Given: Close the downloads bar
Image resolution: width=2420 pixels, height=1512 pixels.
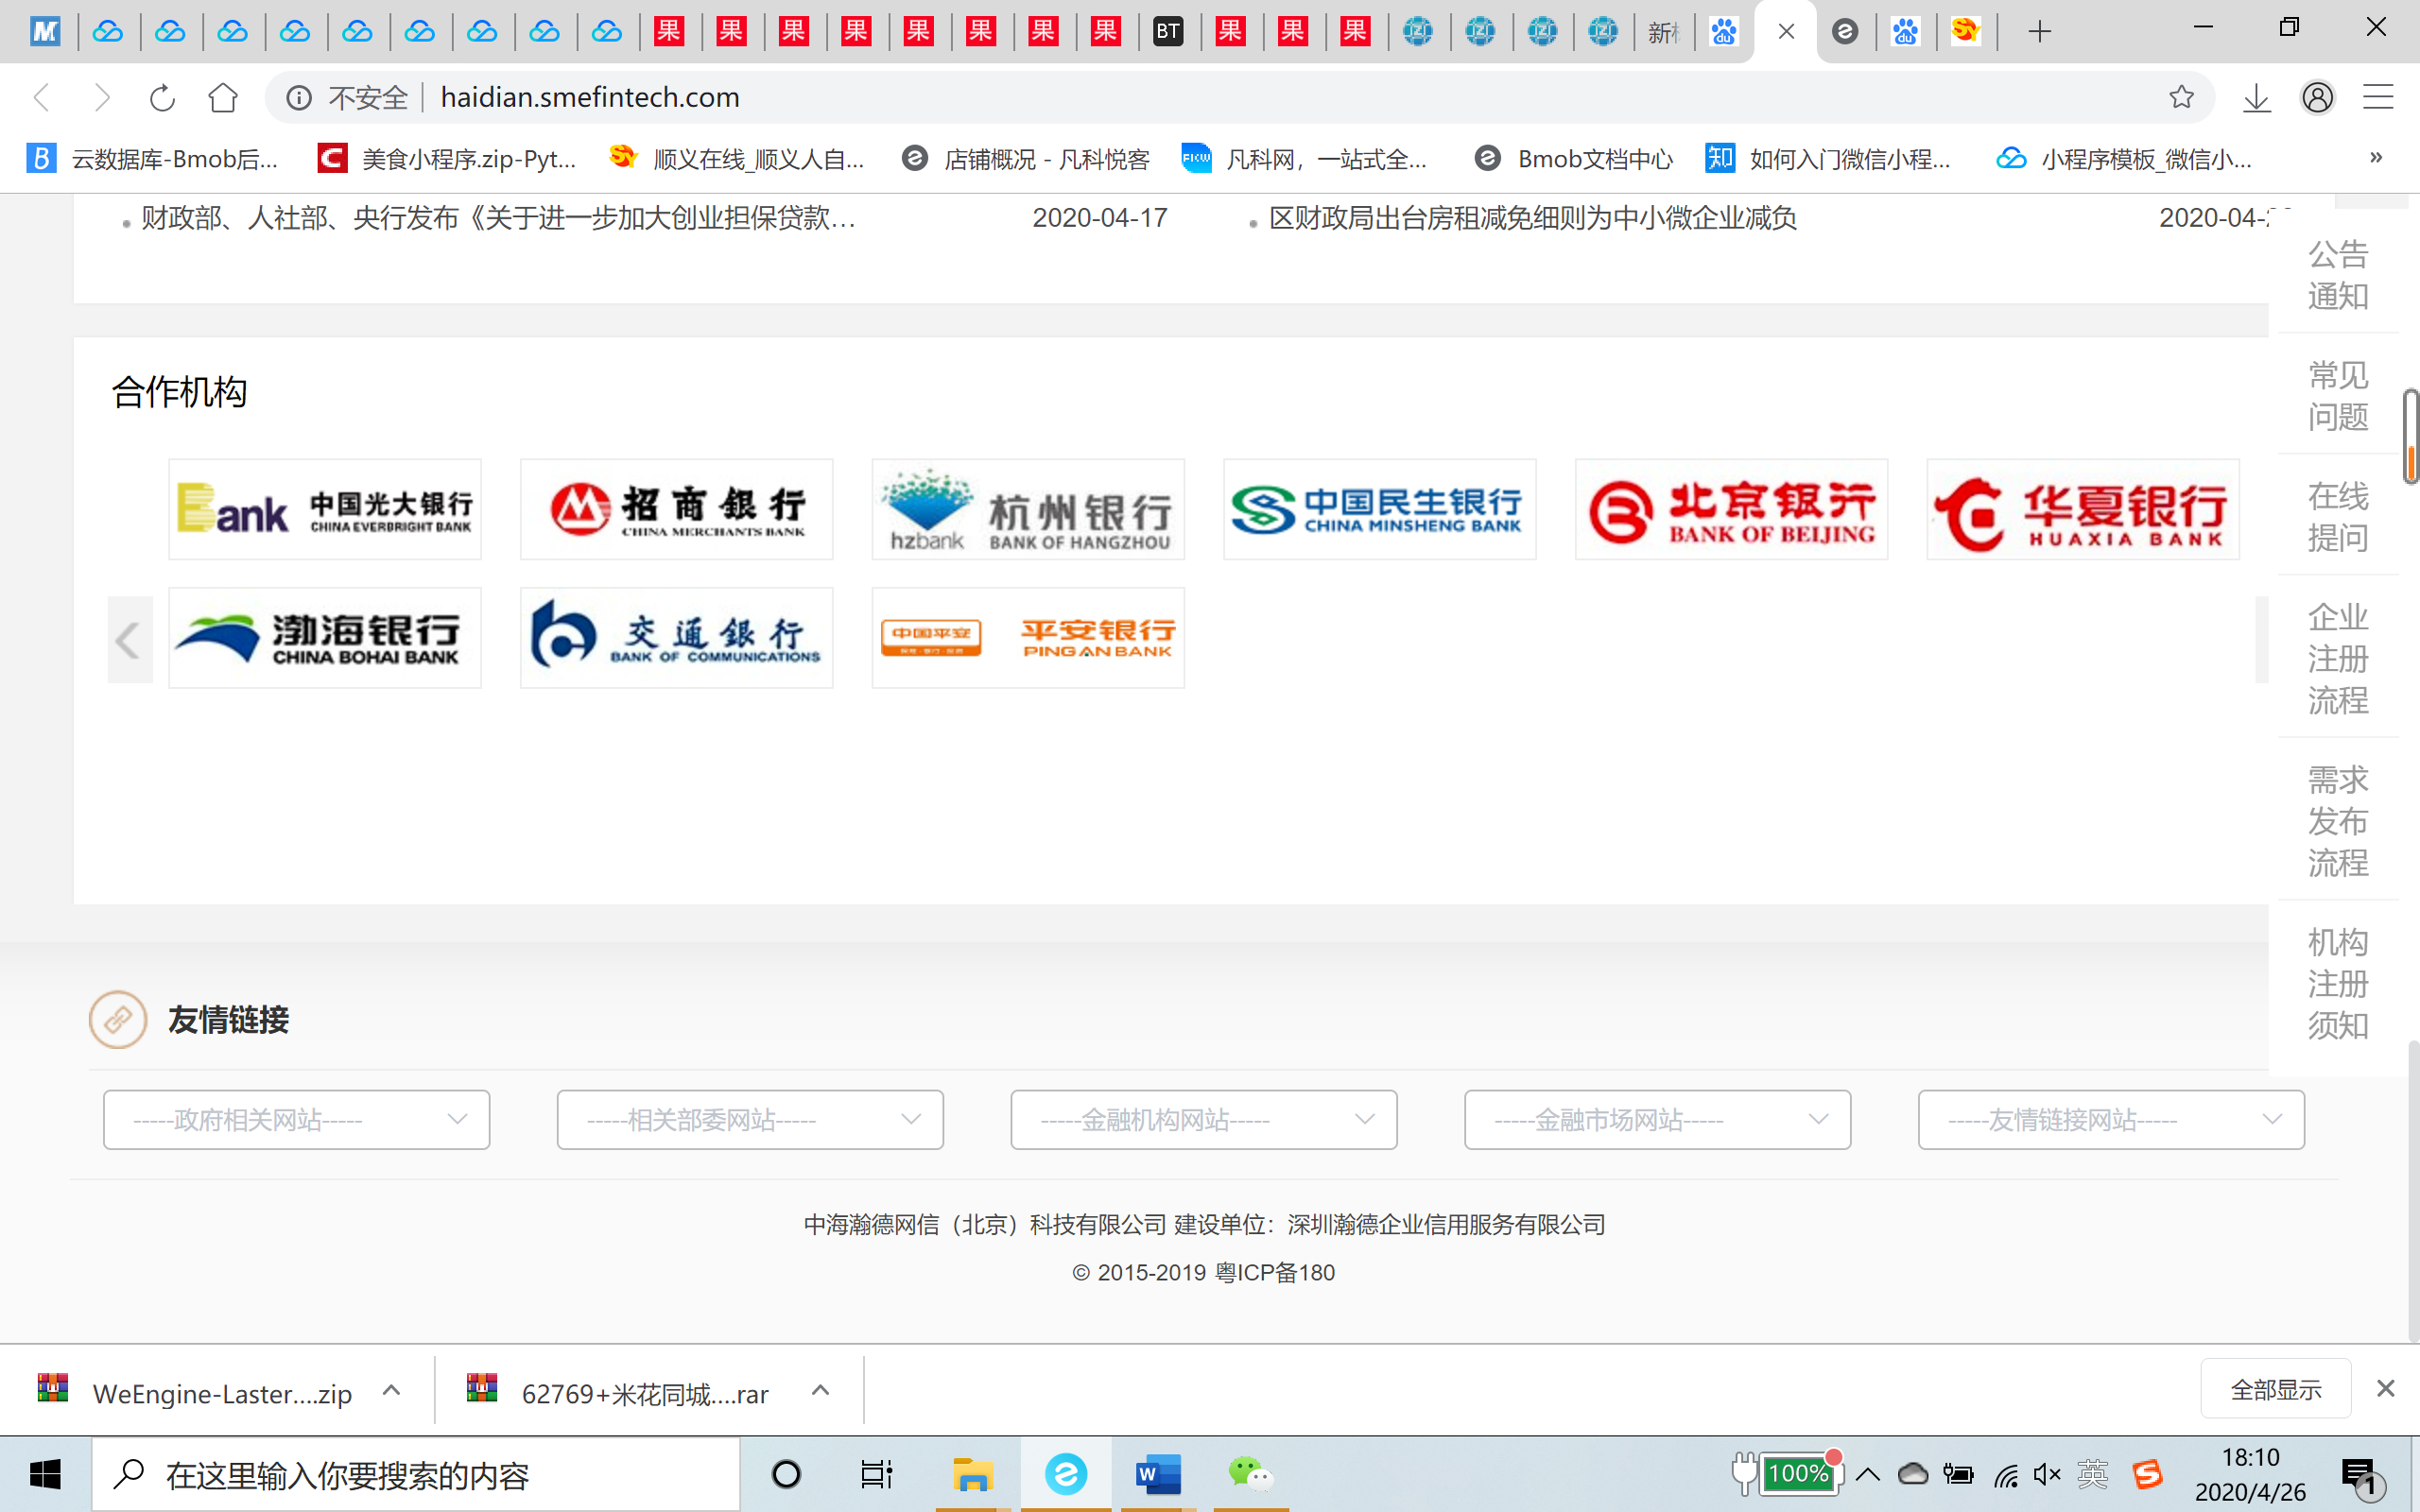Looking at the screenshot, I should pyautogui.click(x=2386, y=1389).
